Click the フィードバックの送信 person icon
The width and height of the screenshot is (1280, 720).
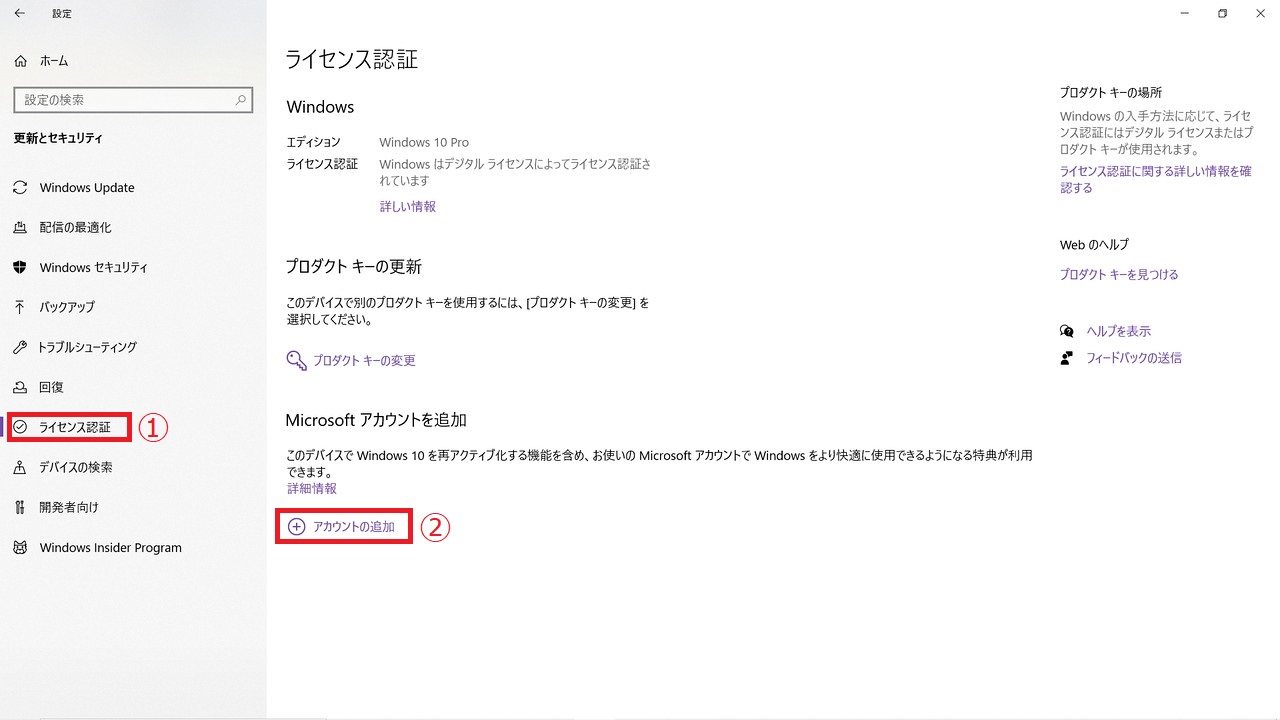click(1067, 358)
